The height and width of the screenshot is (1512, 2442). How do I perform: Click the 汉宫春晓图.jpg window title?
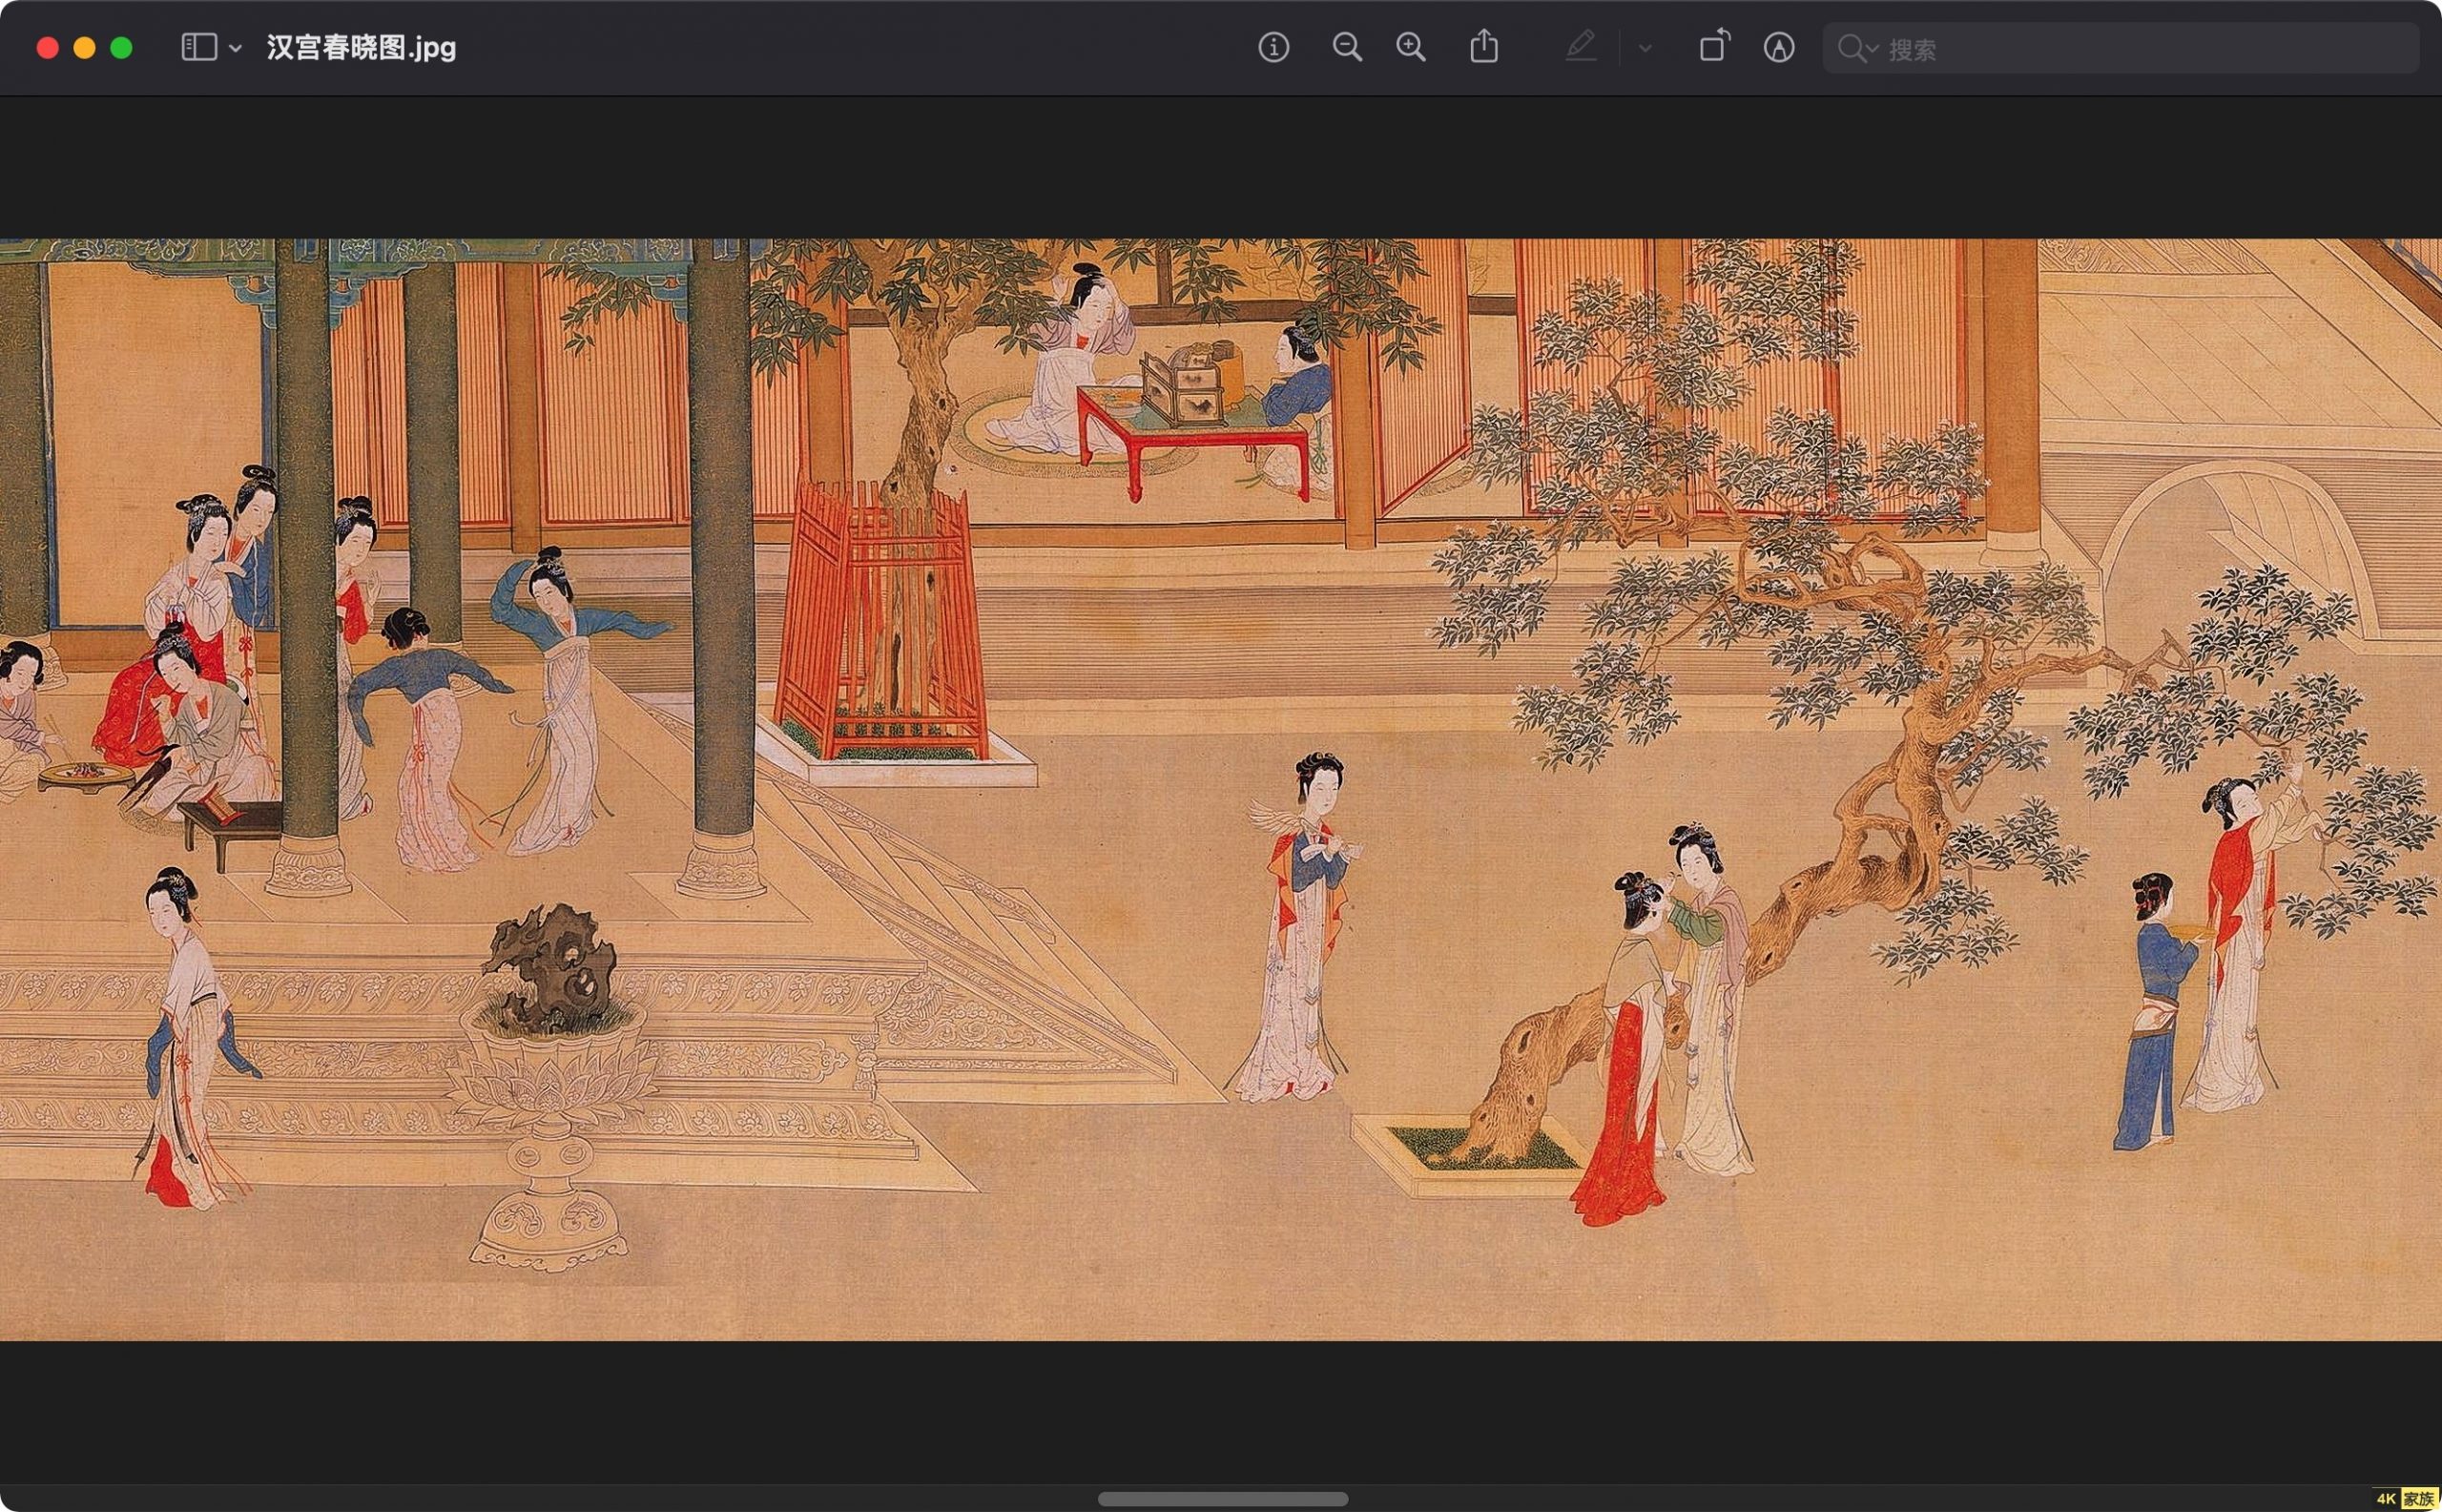point(361,47)
